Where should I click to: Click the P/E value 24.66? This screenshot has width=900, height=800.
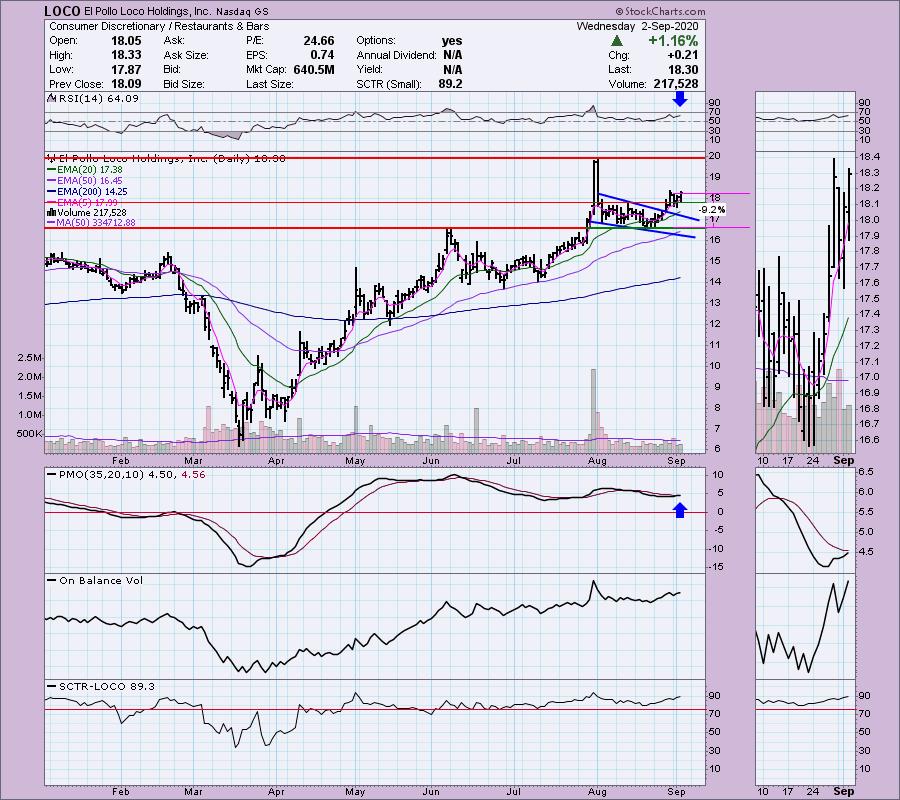[x=319, y=41]
